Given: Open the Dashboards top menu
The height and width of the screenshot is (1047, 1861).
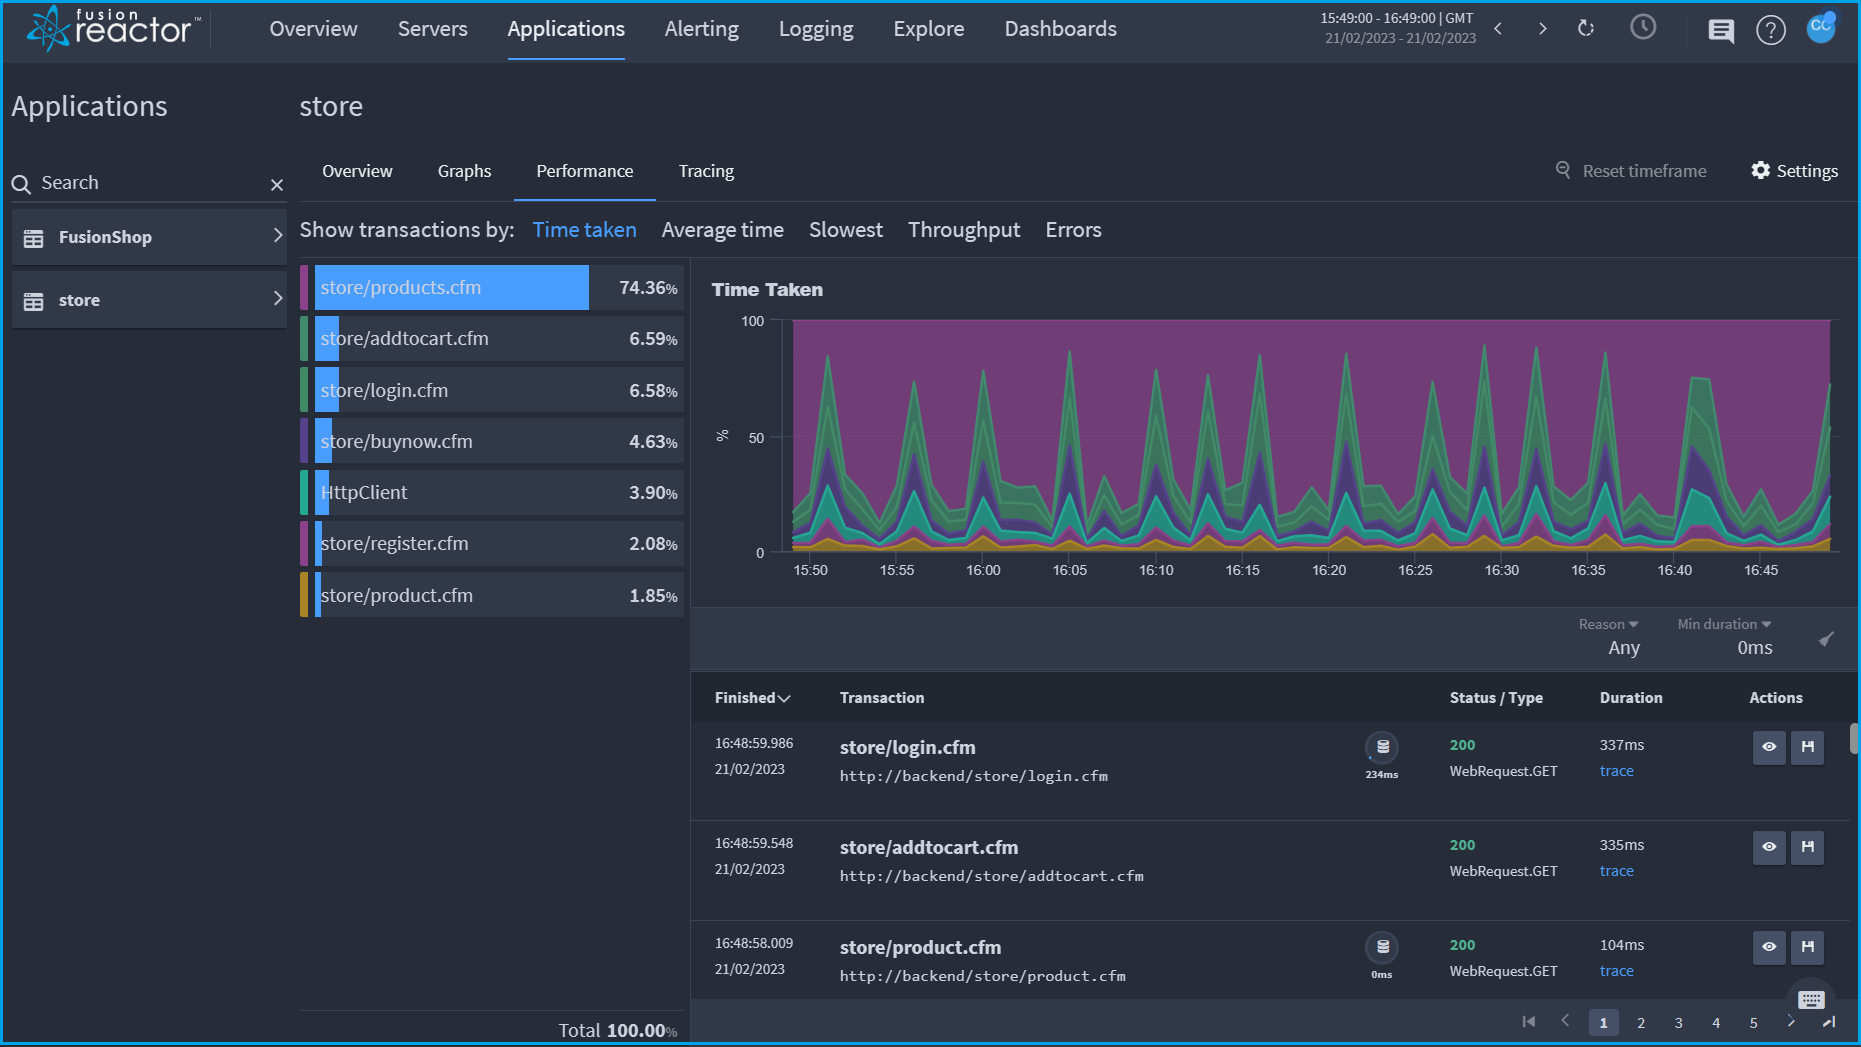Looking at the screenshot, I should (1060, 29).
